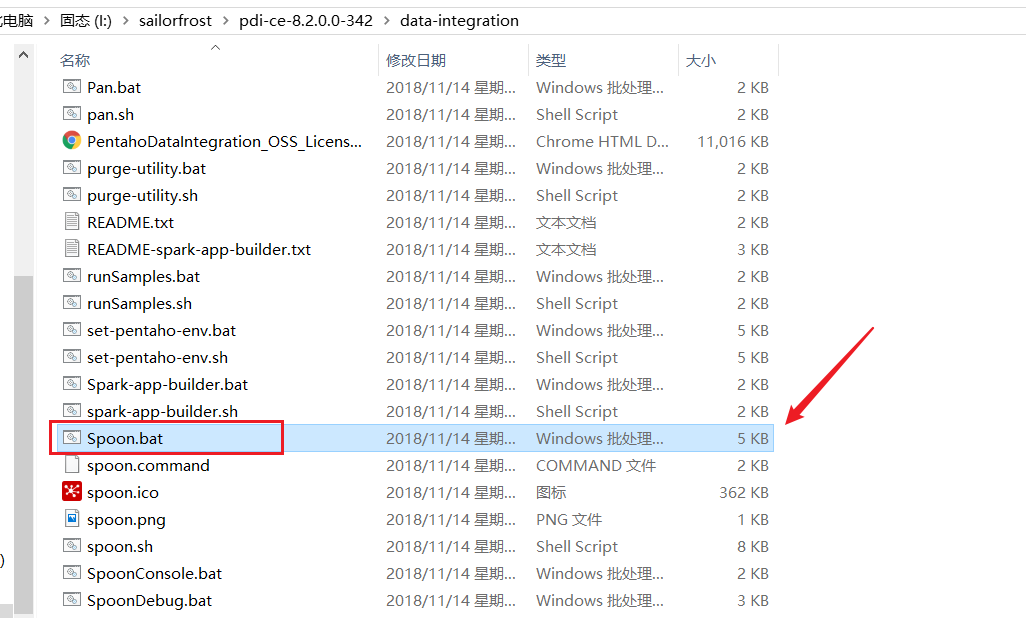Expand breadcrumb chevron after sailorfrost
This screenshot has width=1026, height=618.
[x=226, y=21]
